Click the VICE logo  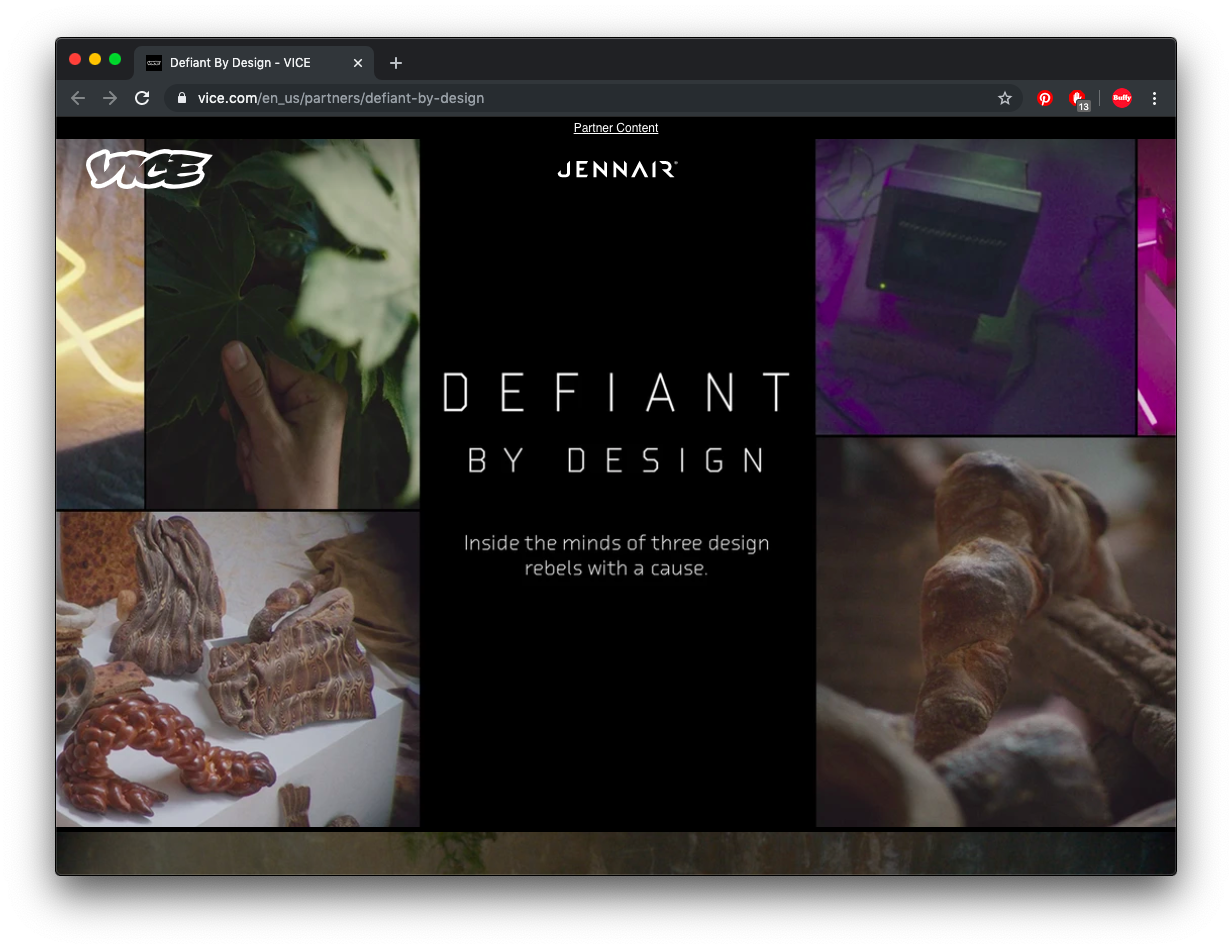(x=148, y=169)
